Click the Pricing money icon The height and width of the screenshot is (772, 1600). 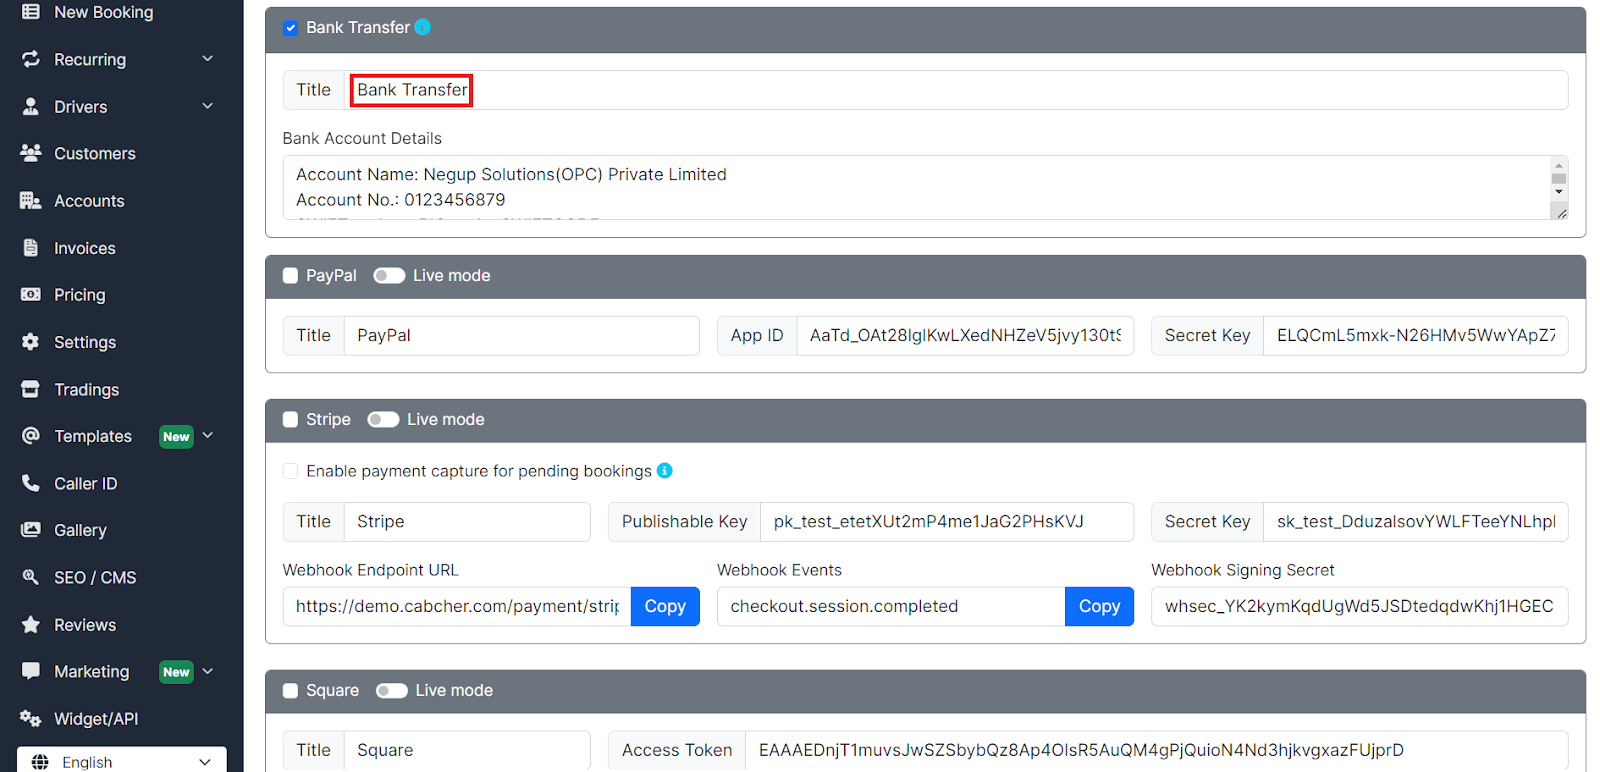[31, 294]
